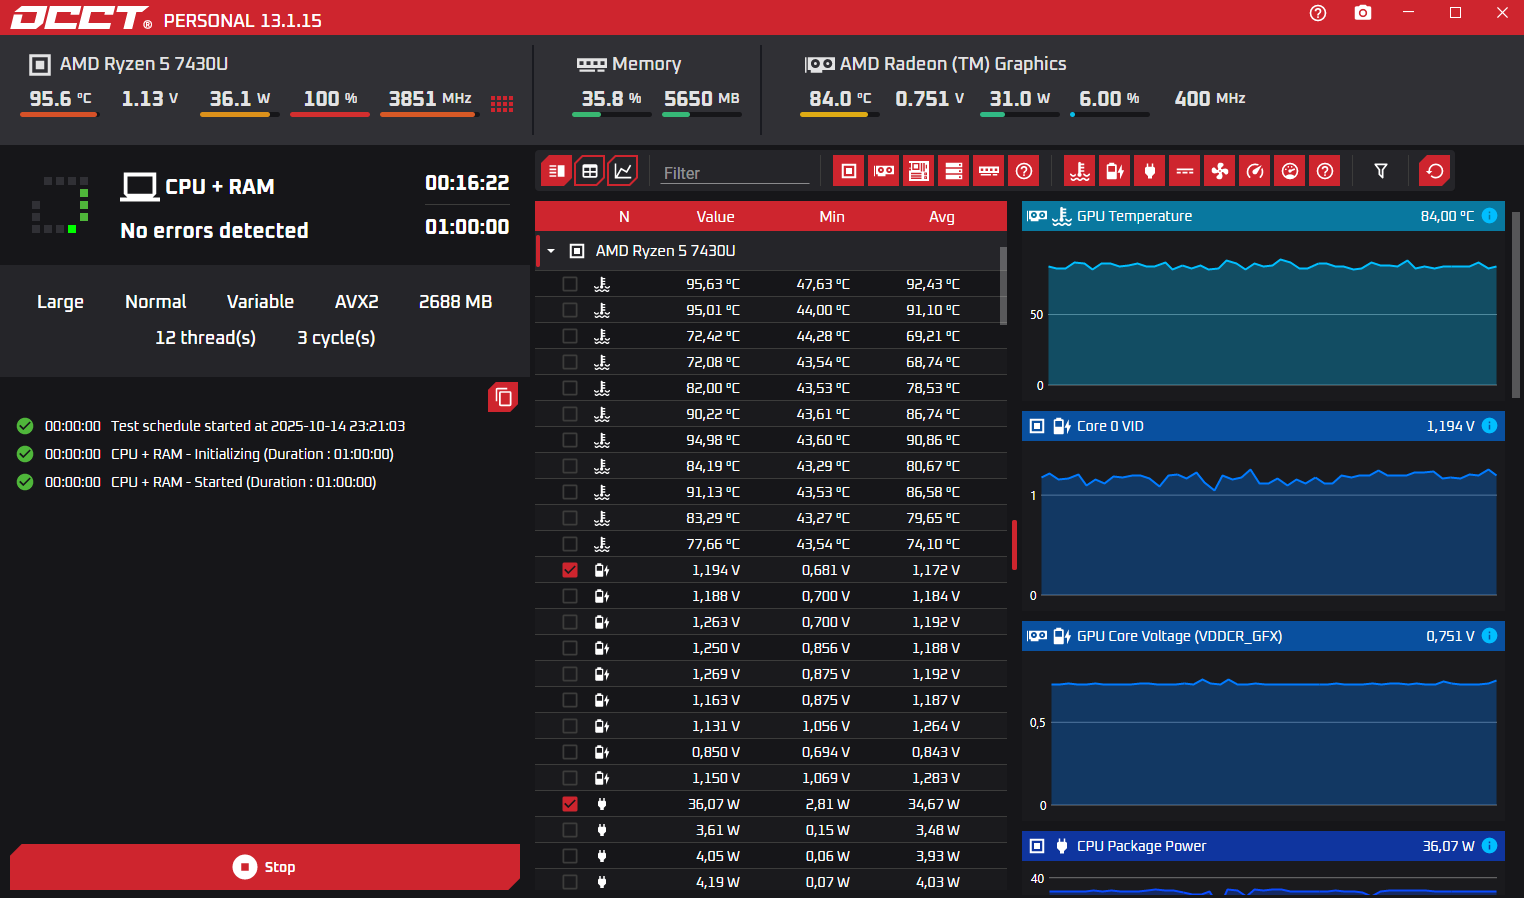This screenshot has width=1524, height=898.
Task: Check the box for 95,63 °C row
Action: pos(570,284)
